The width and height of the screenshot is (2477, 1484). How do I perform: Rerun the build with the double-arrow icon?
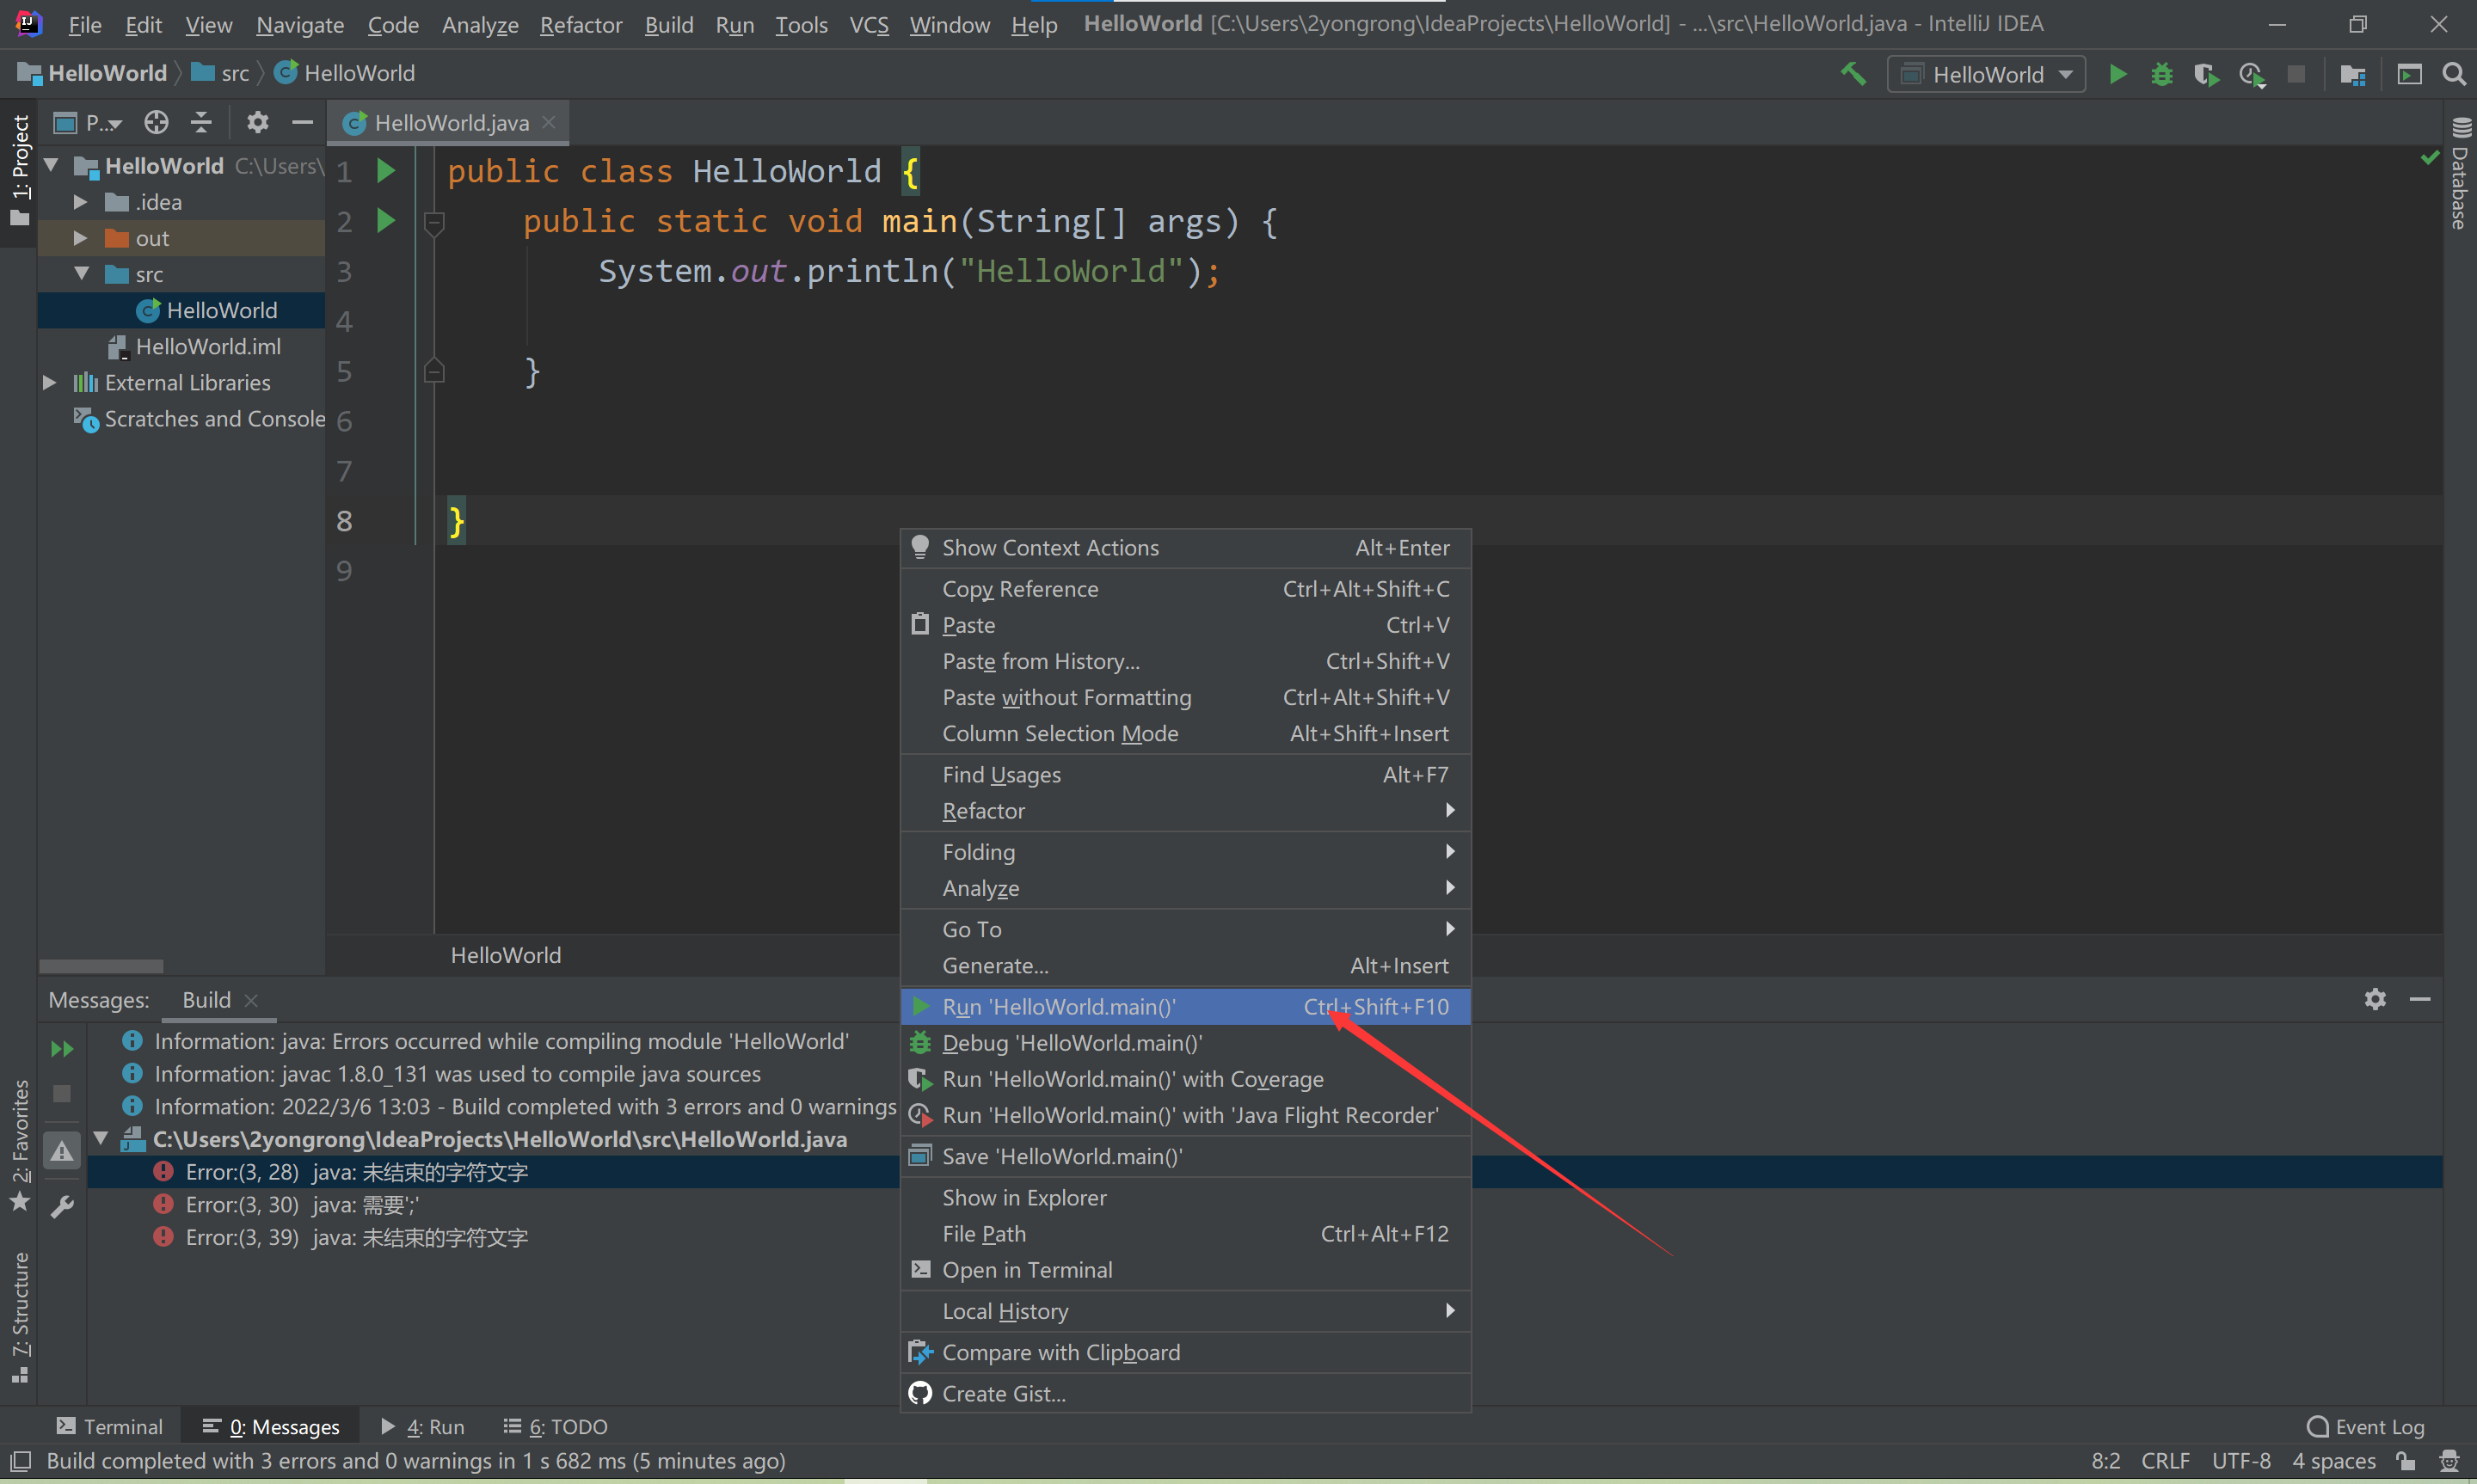coord(62,1048)
